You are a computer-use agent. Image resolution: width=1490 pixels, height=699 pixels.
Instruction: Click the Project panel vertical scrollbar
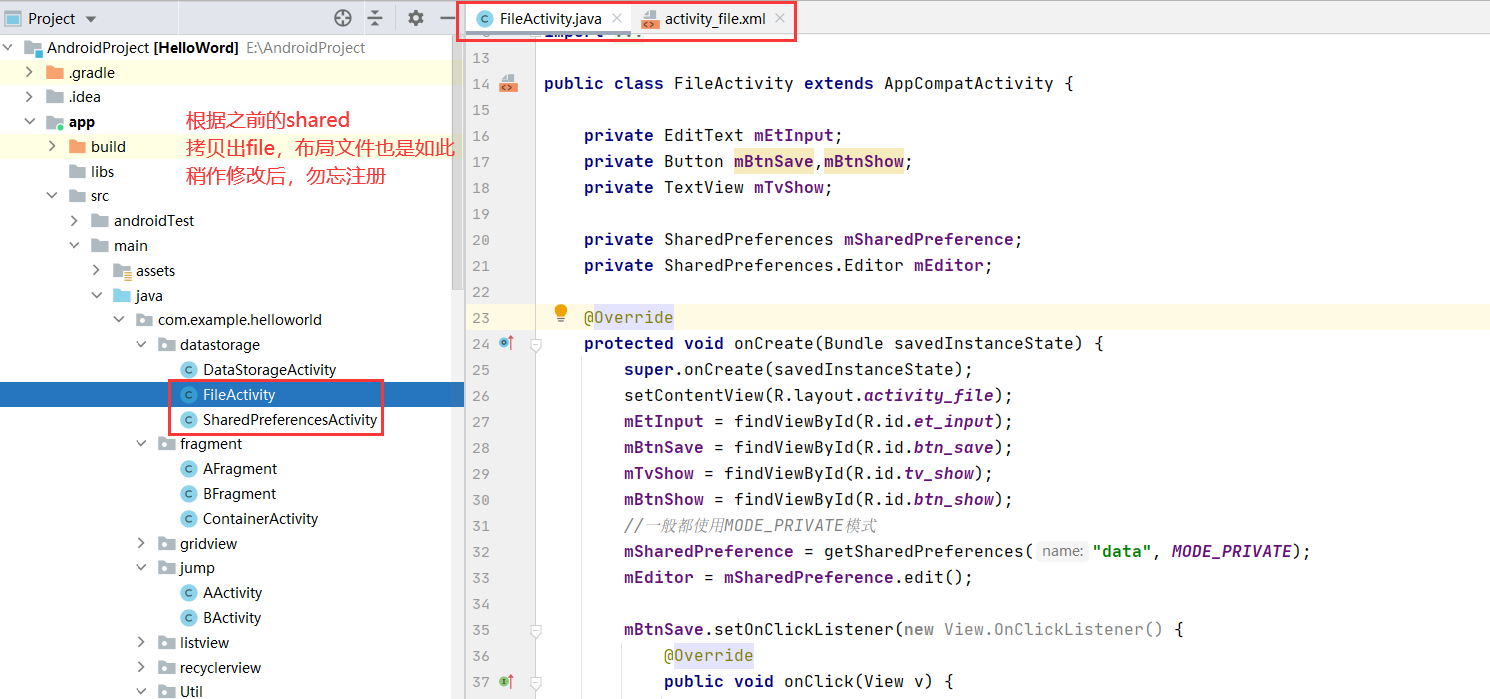[459, 160]
